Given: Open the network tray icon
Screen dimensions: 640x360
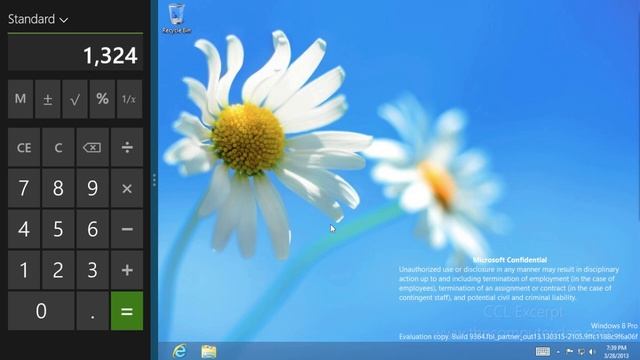Looking at the screenshot, I should coord(581,352).
